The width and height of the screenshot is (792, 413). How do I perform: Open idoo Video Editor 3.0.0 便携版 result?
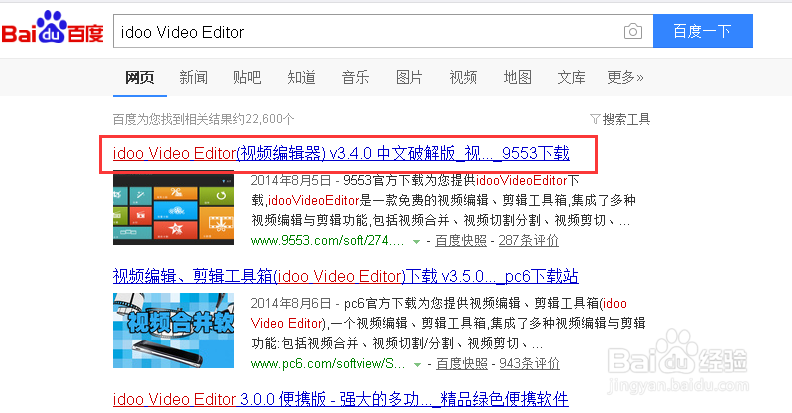click(x=340, y=399)
